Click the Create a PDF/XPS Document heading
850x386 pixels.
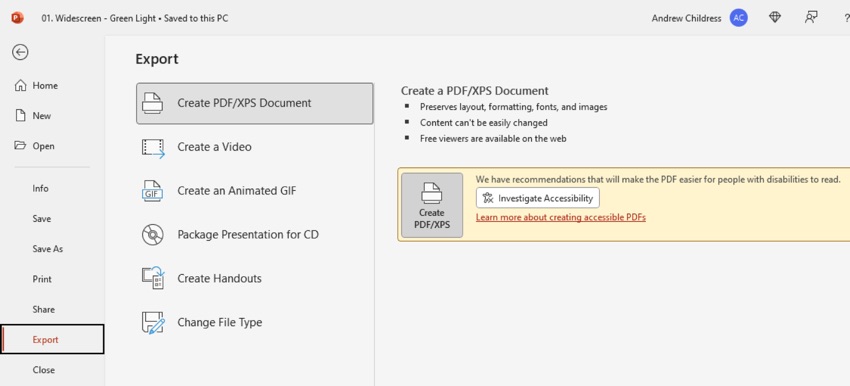[x=475, y=91]
